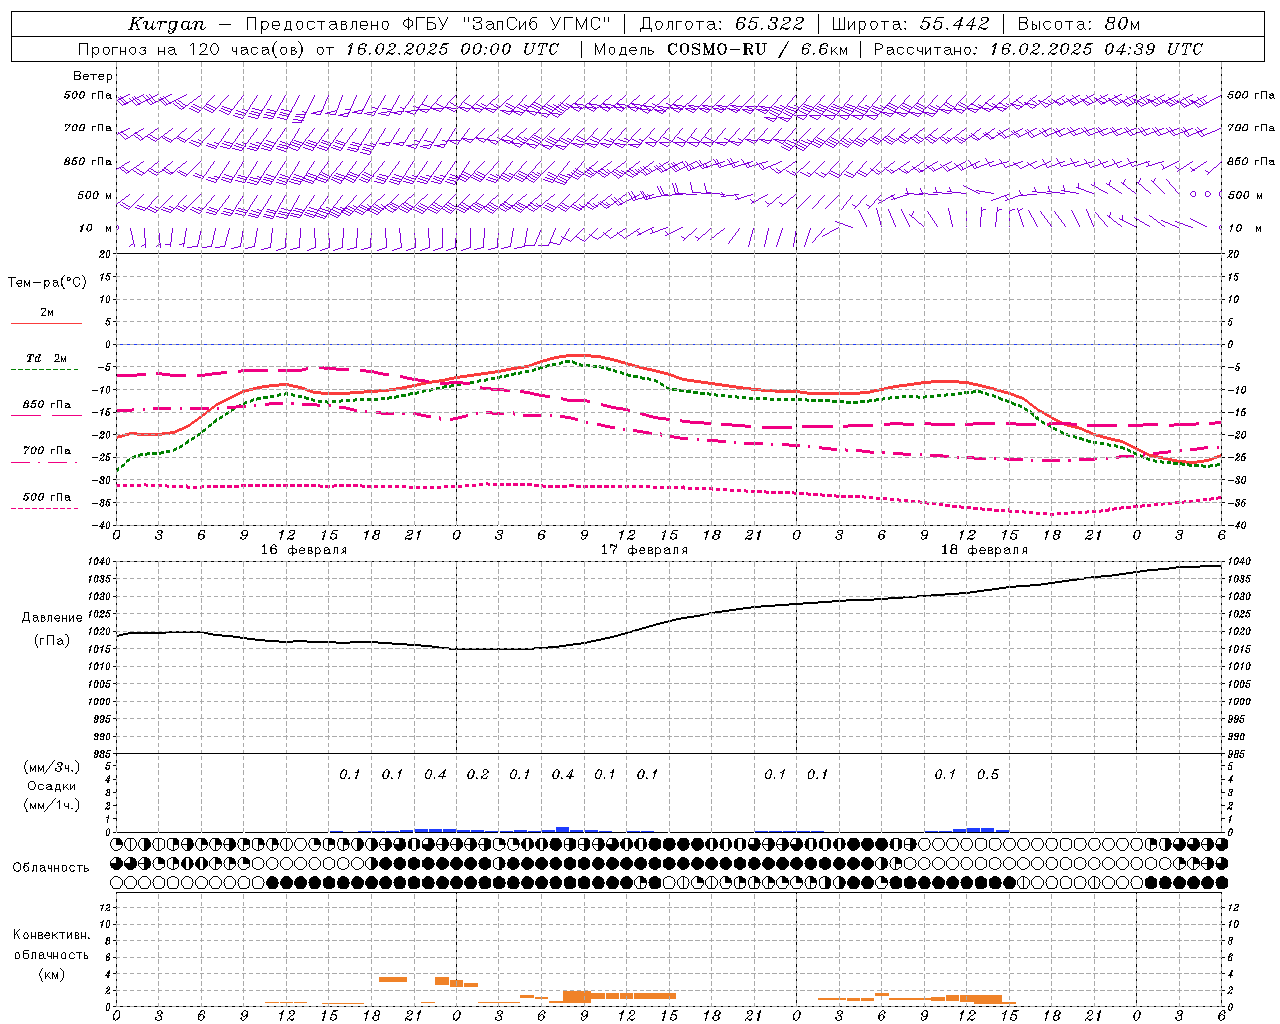Viewport: 1280px width, 1024px height.
Task: Select the "Облачность" cloud cover label
Action: (51, 868)
